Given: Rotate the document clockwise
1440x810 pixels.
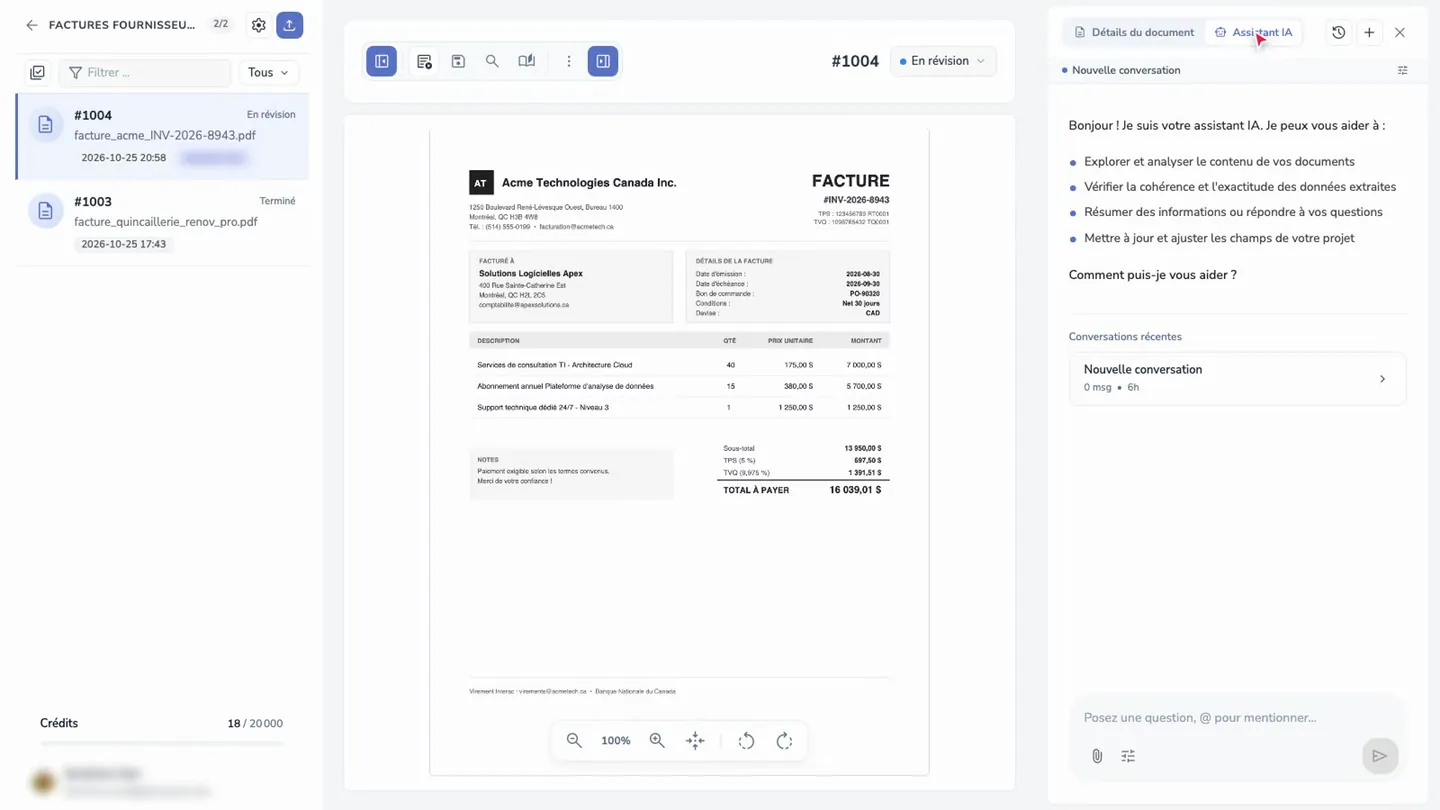Looking at the screenshot, I should point(784,741).
